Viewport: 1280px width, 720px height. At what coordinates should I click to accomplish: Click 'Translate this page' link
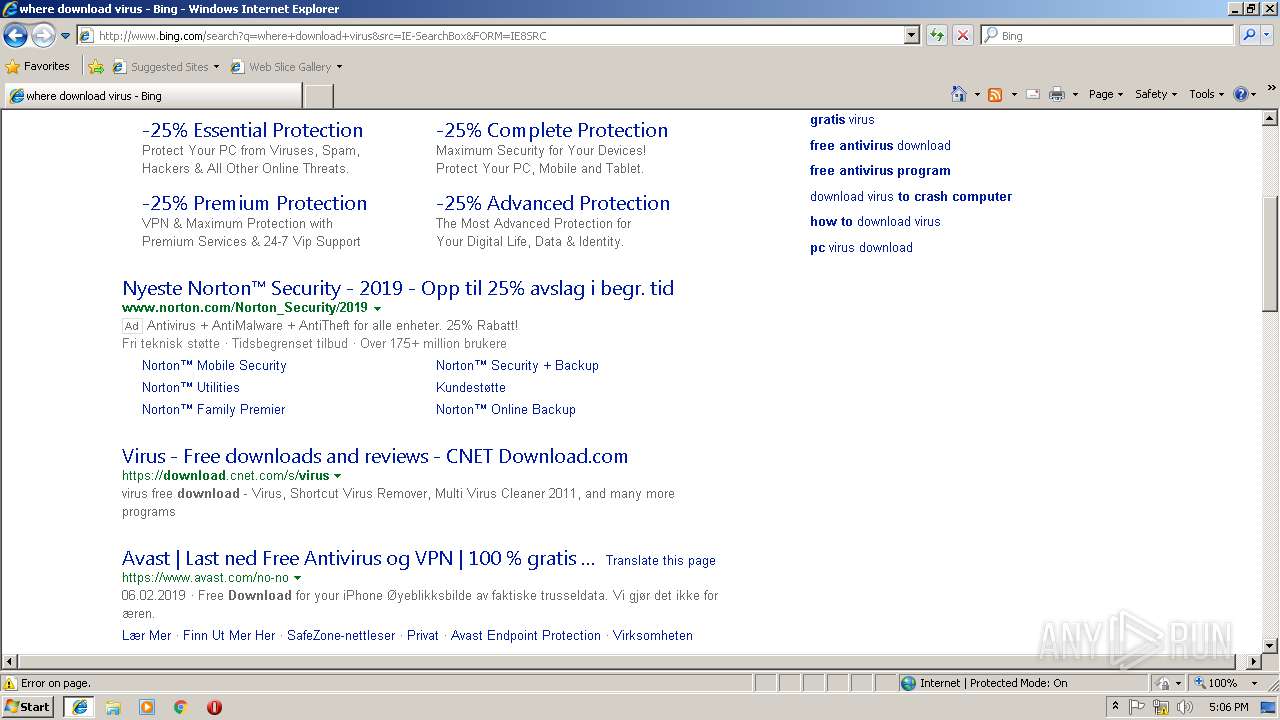tap(660, 561)
